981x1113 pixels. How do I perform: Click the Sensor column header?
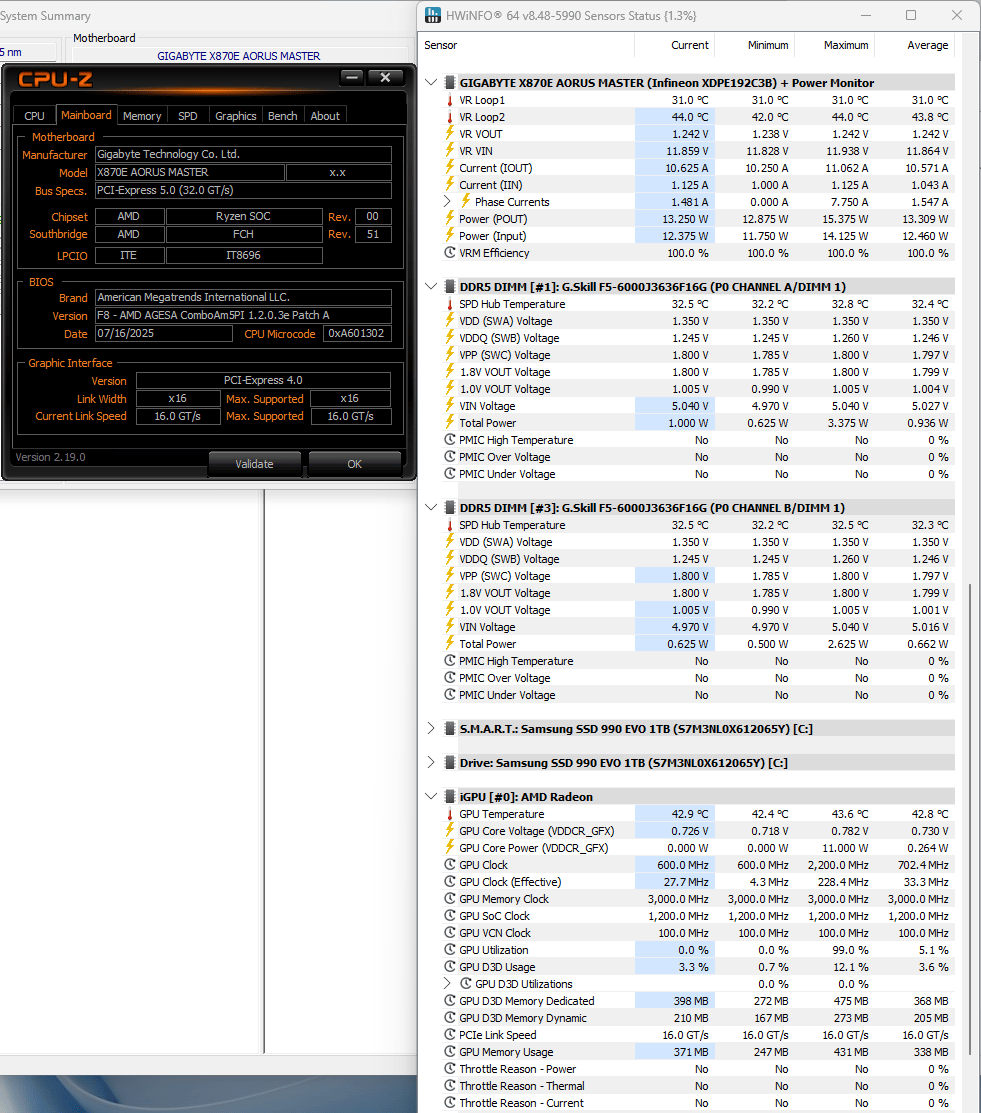(527, 45)
